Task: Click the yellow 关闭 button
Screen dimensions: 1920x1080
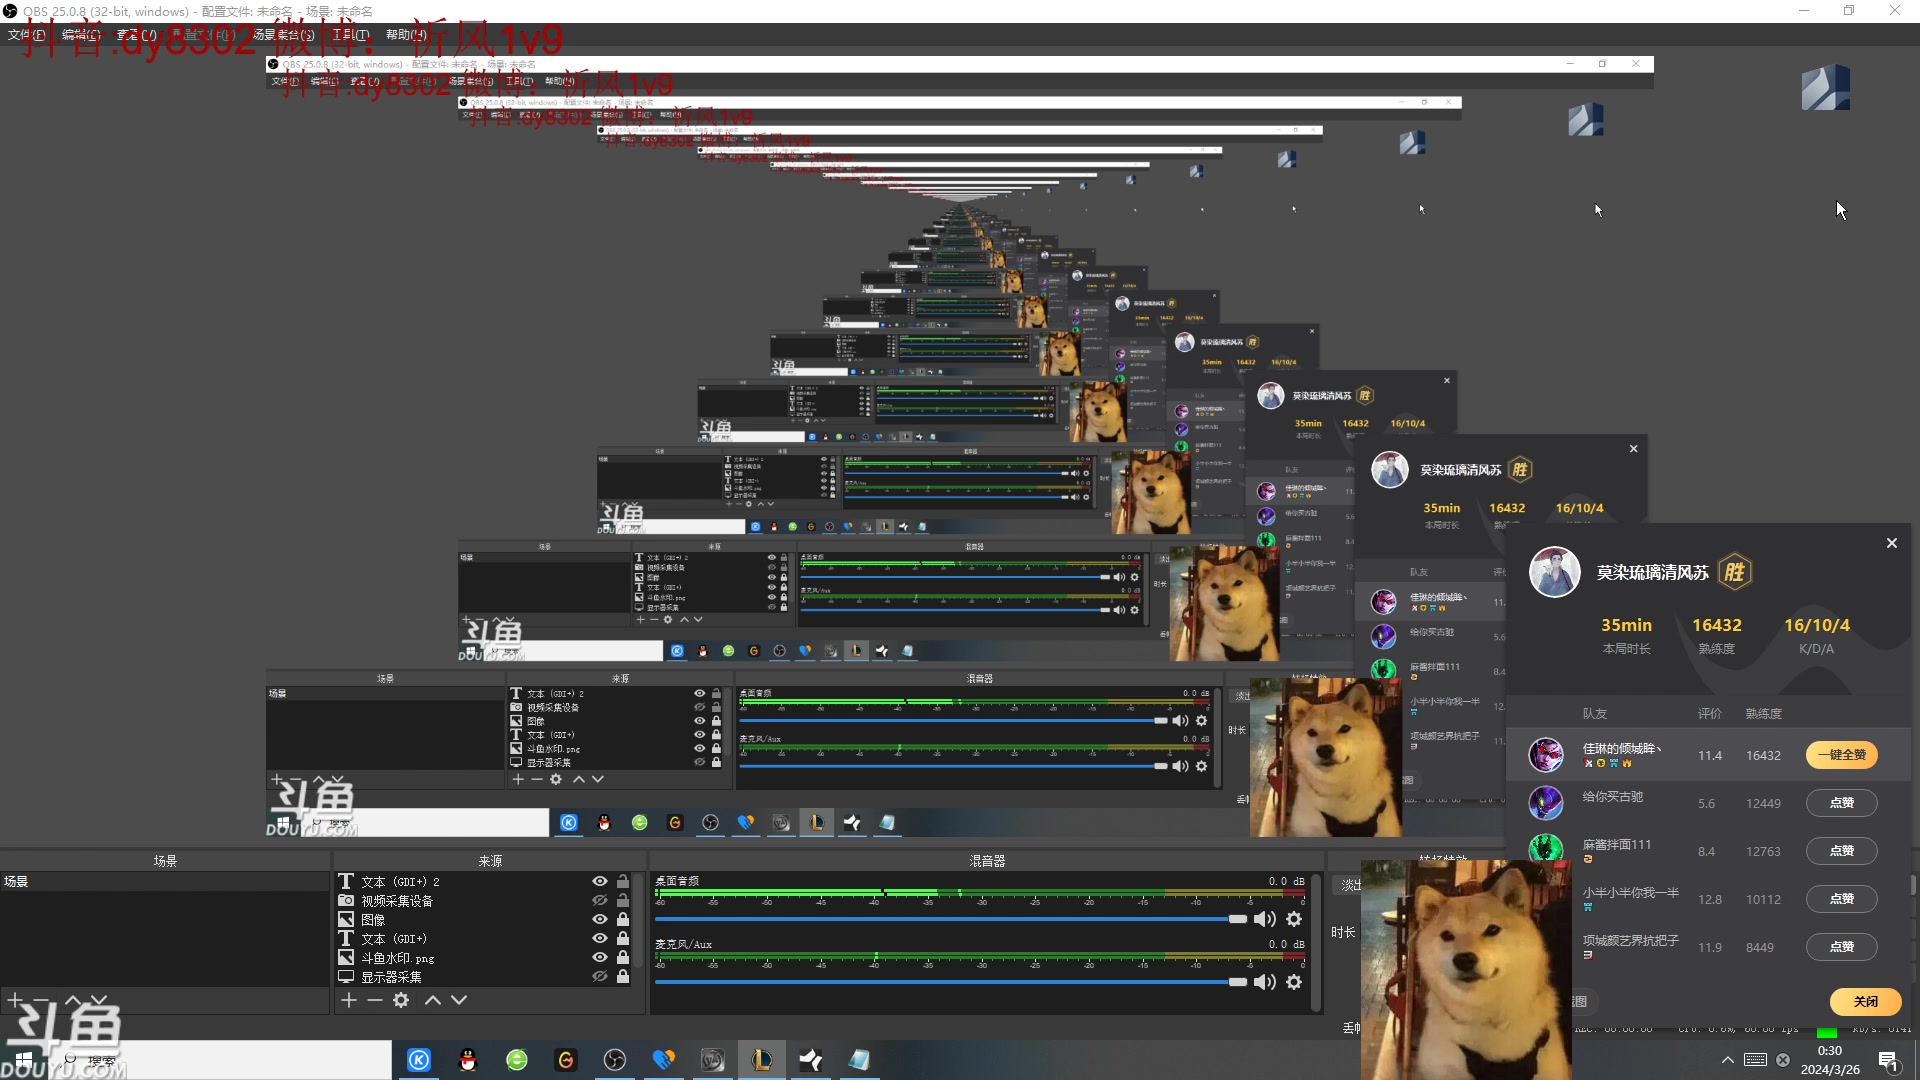Action: (1865, 1001)
